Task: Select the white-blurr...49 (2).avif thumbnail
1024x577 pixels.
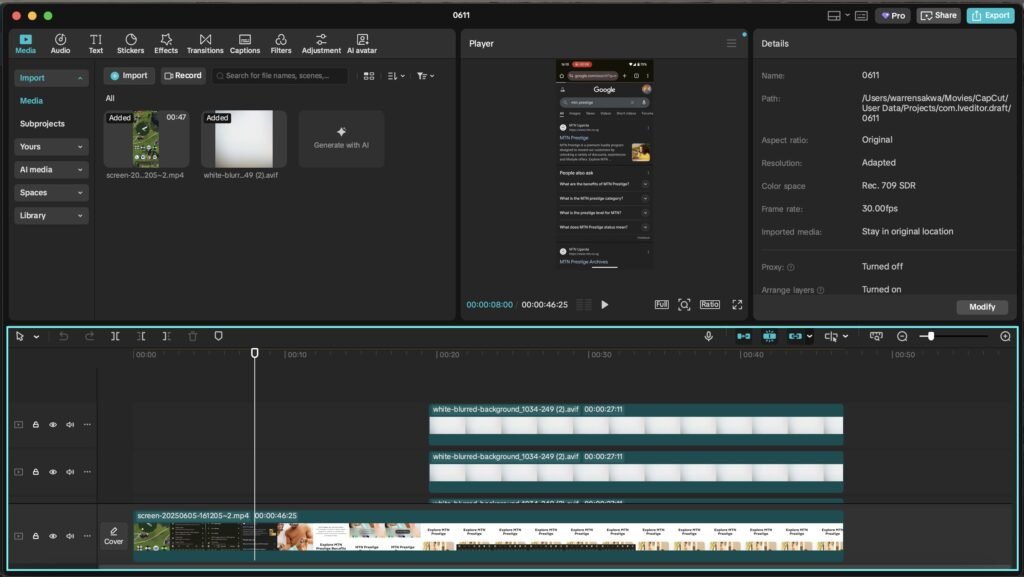Action: coord(244,139)
